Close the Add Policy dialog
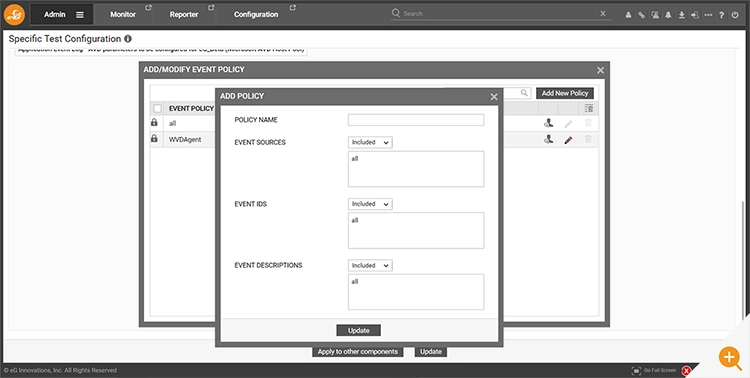Image resolution: width=750 pixels, height=378 pixels. (494, 97)
